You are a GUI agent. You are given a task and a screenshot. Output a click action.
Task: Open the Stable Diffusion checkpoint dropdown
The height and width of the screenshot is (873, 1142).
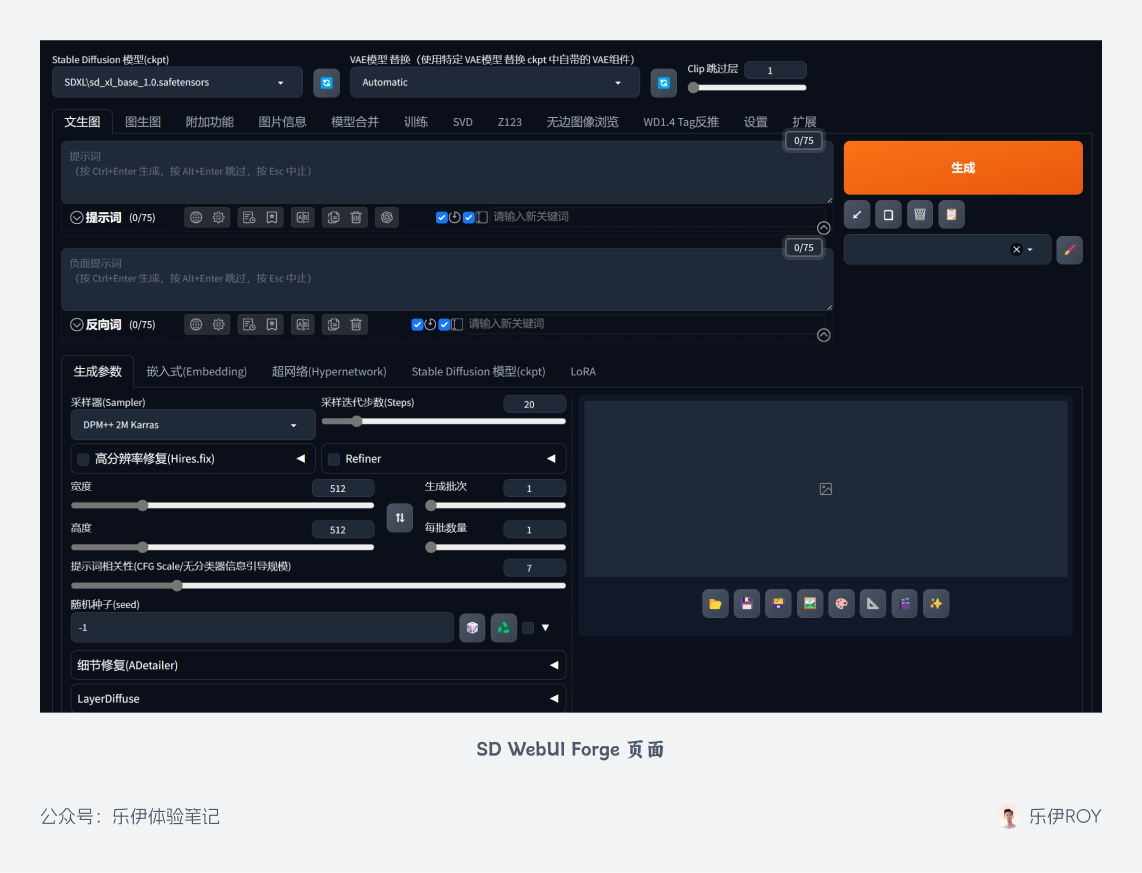tap(177, 82)
